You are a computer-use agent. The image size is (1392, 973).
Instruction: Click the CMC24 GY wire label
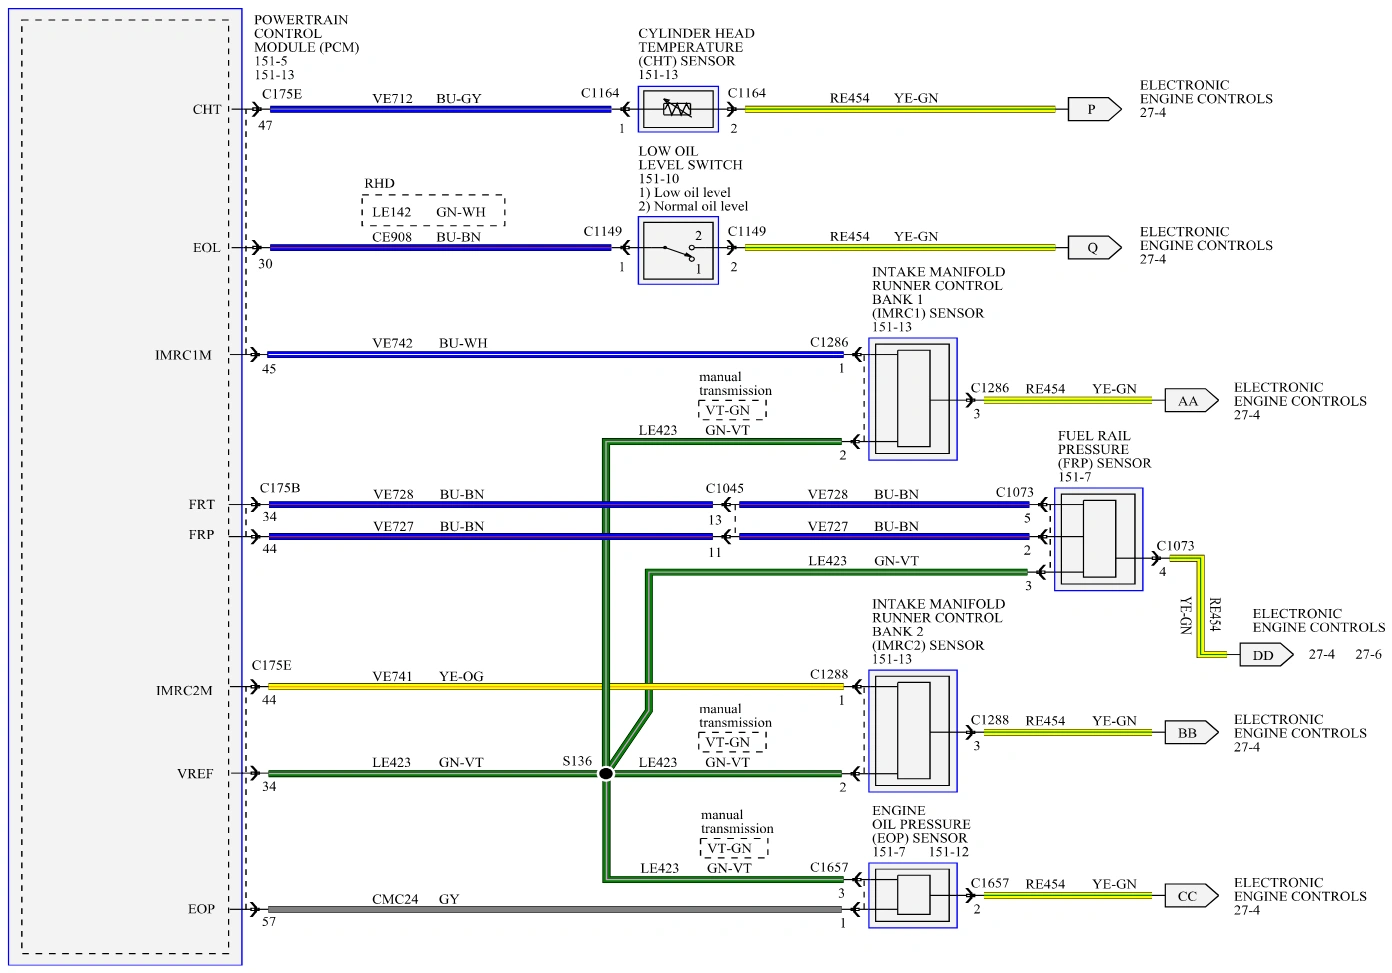pyautogui.click(x=416, y=899)
